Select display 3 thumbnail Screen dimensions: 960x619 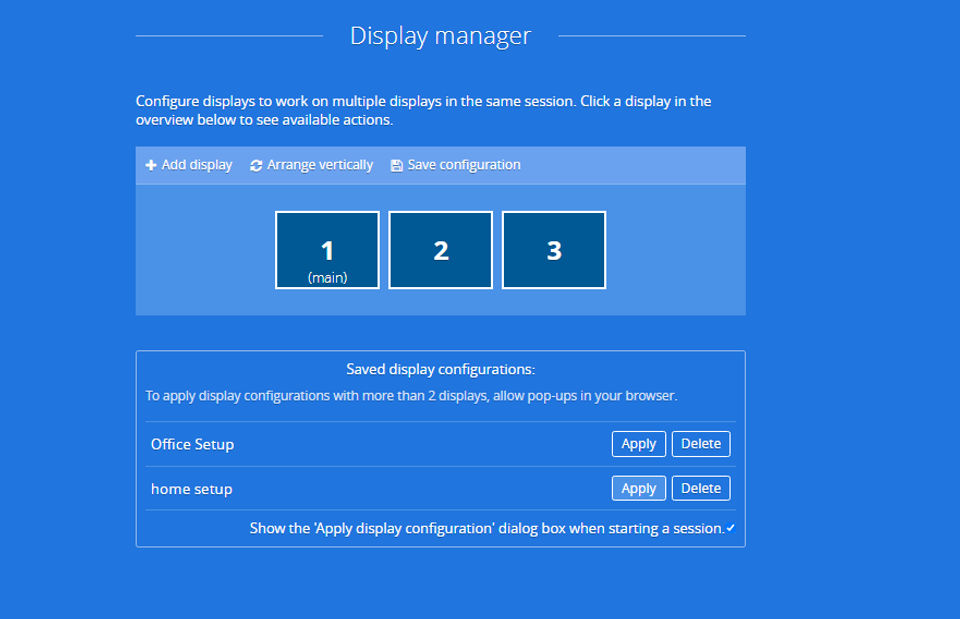click(x=554, y=250)
